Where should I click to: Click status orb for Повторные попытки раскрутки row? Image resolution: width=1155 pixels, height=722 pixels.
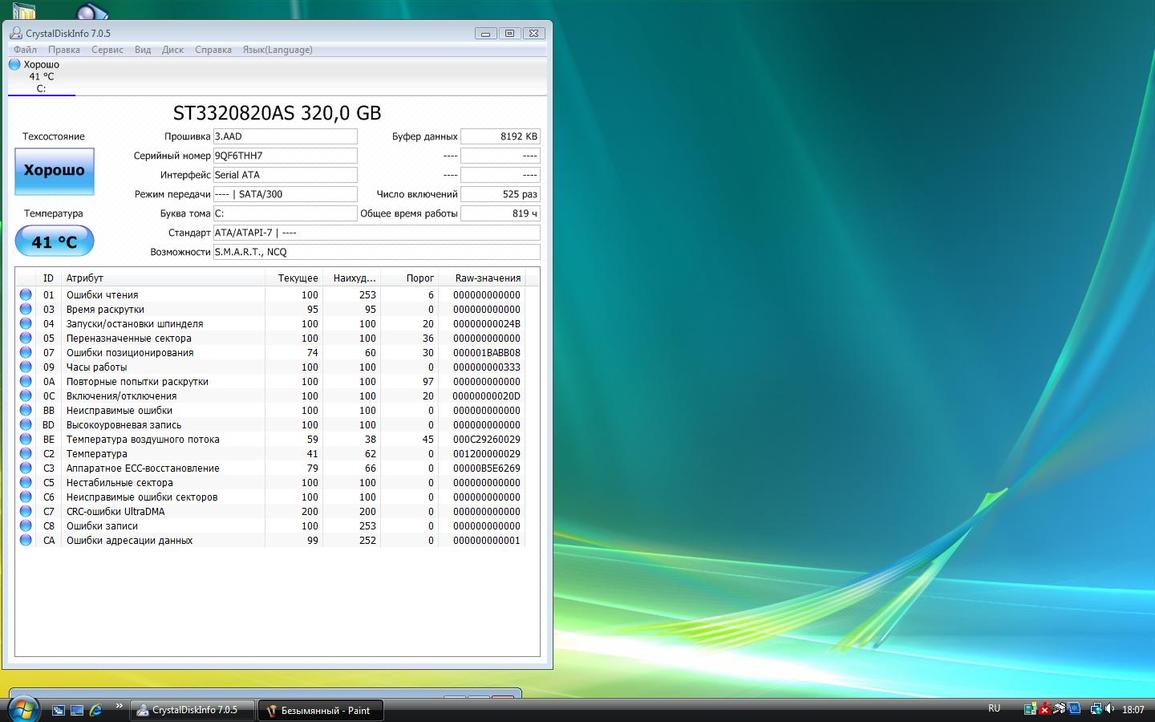click(x=26, y=382)
